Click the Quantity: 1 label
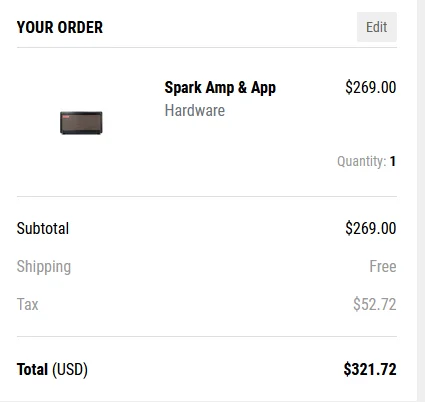The image size is (425, 402). [366, 161]
